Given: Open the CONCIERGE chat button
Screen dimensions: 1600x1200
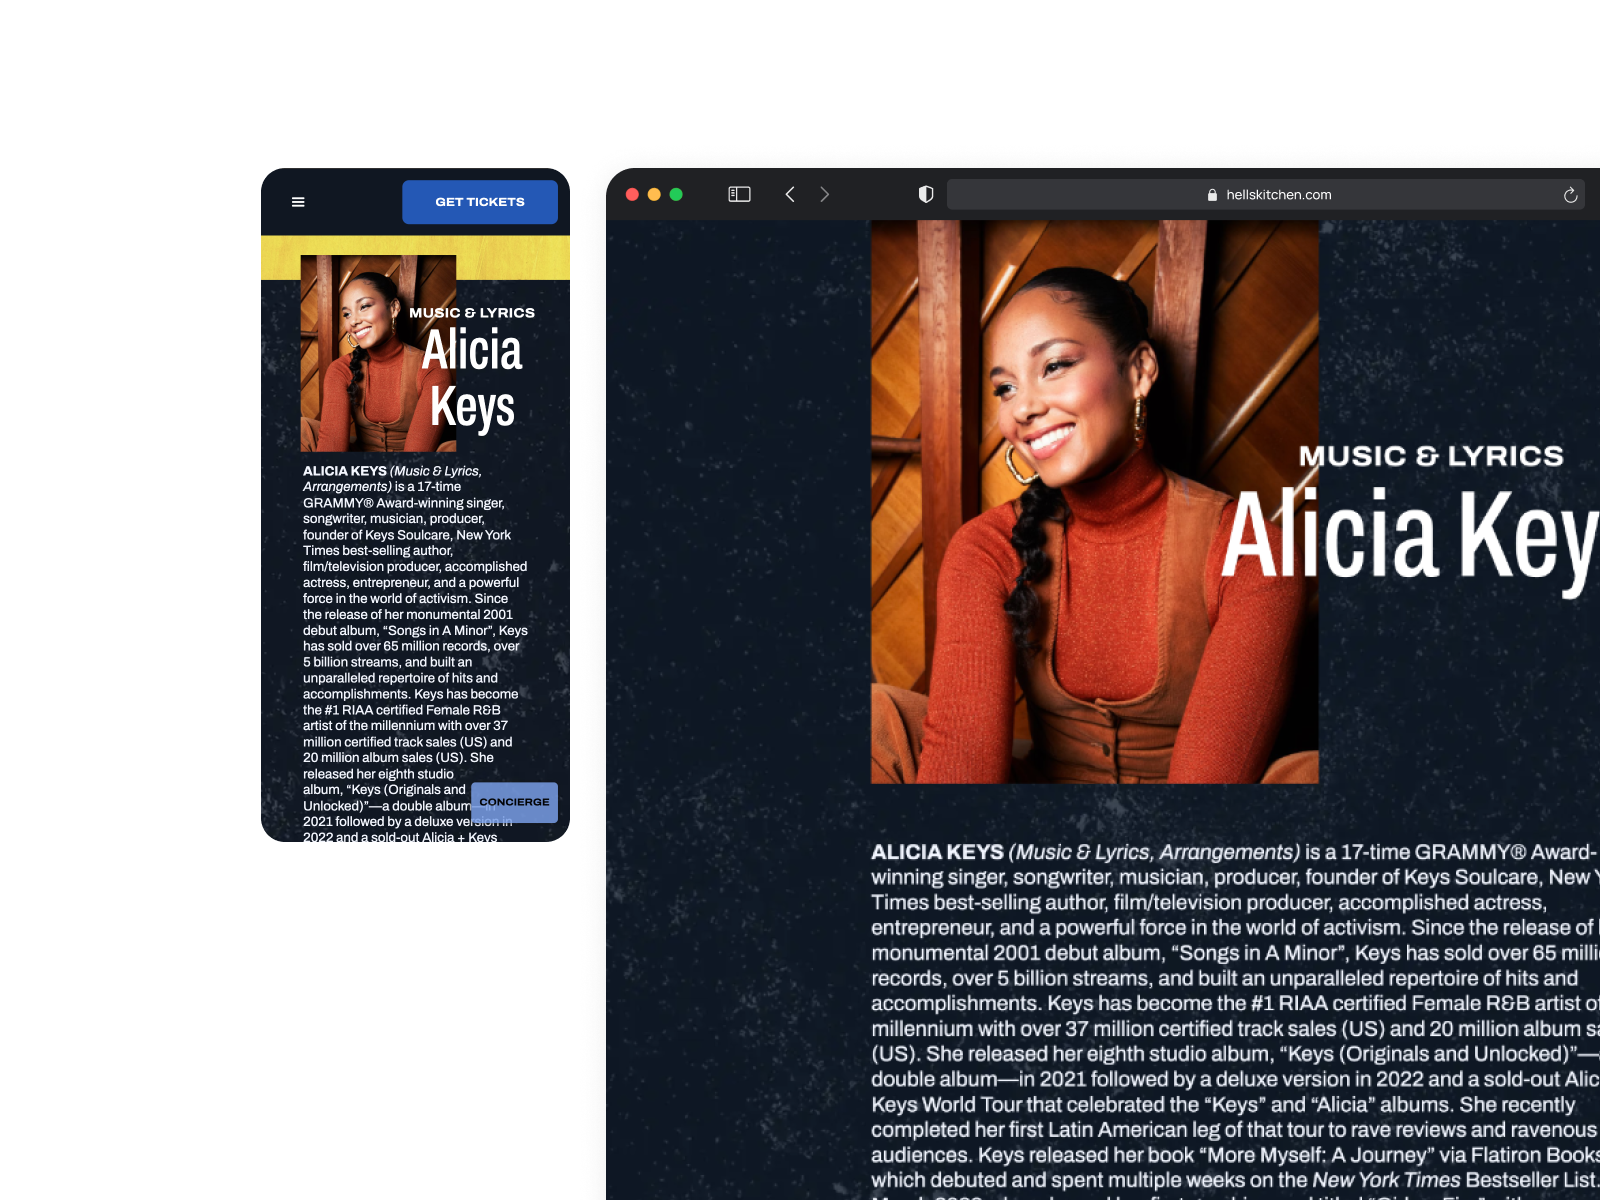Looking at the screenshot, I should click(514, 802).
